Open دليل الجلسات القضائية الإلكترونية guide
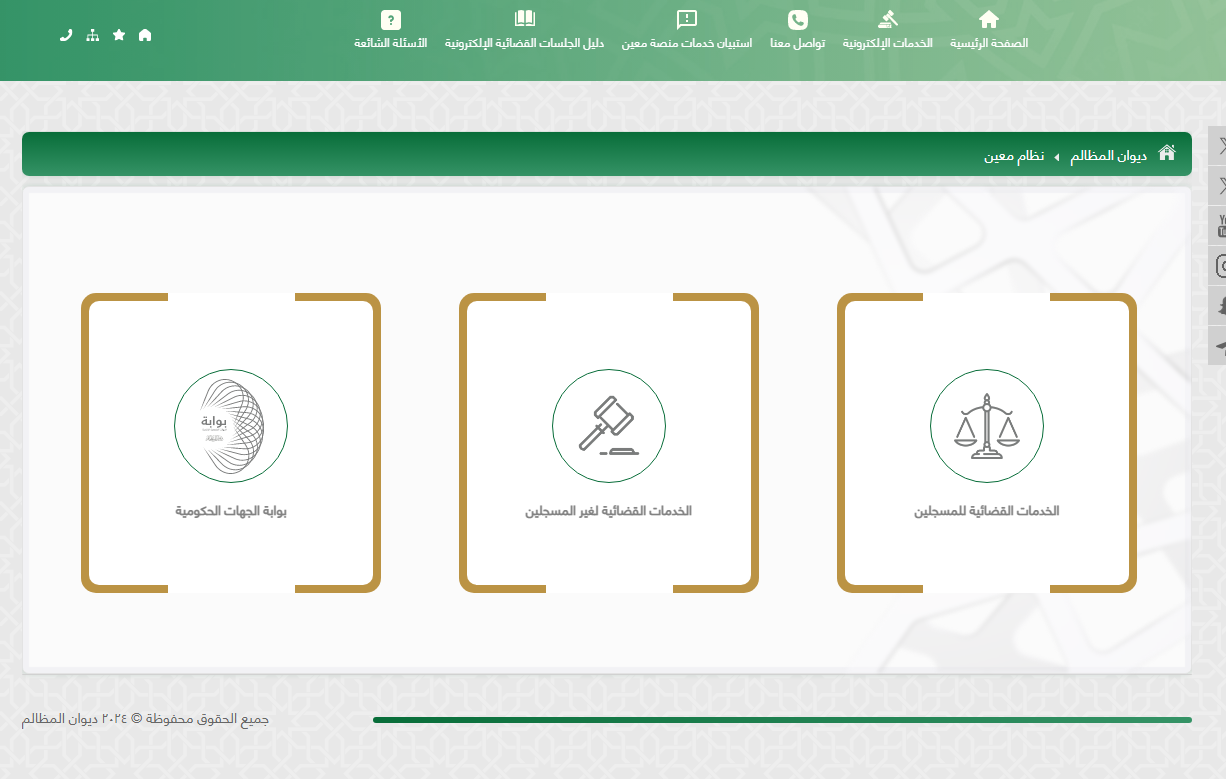 point(524,31)
